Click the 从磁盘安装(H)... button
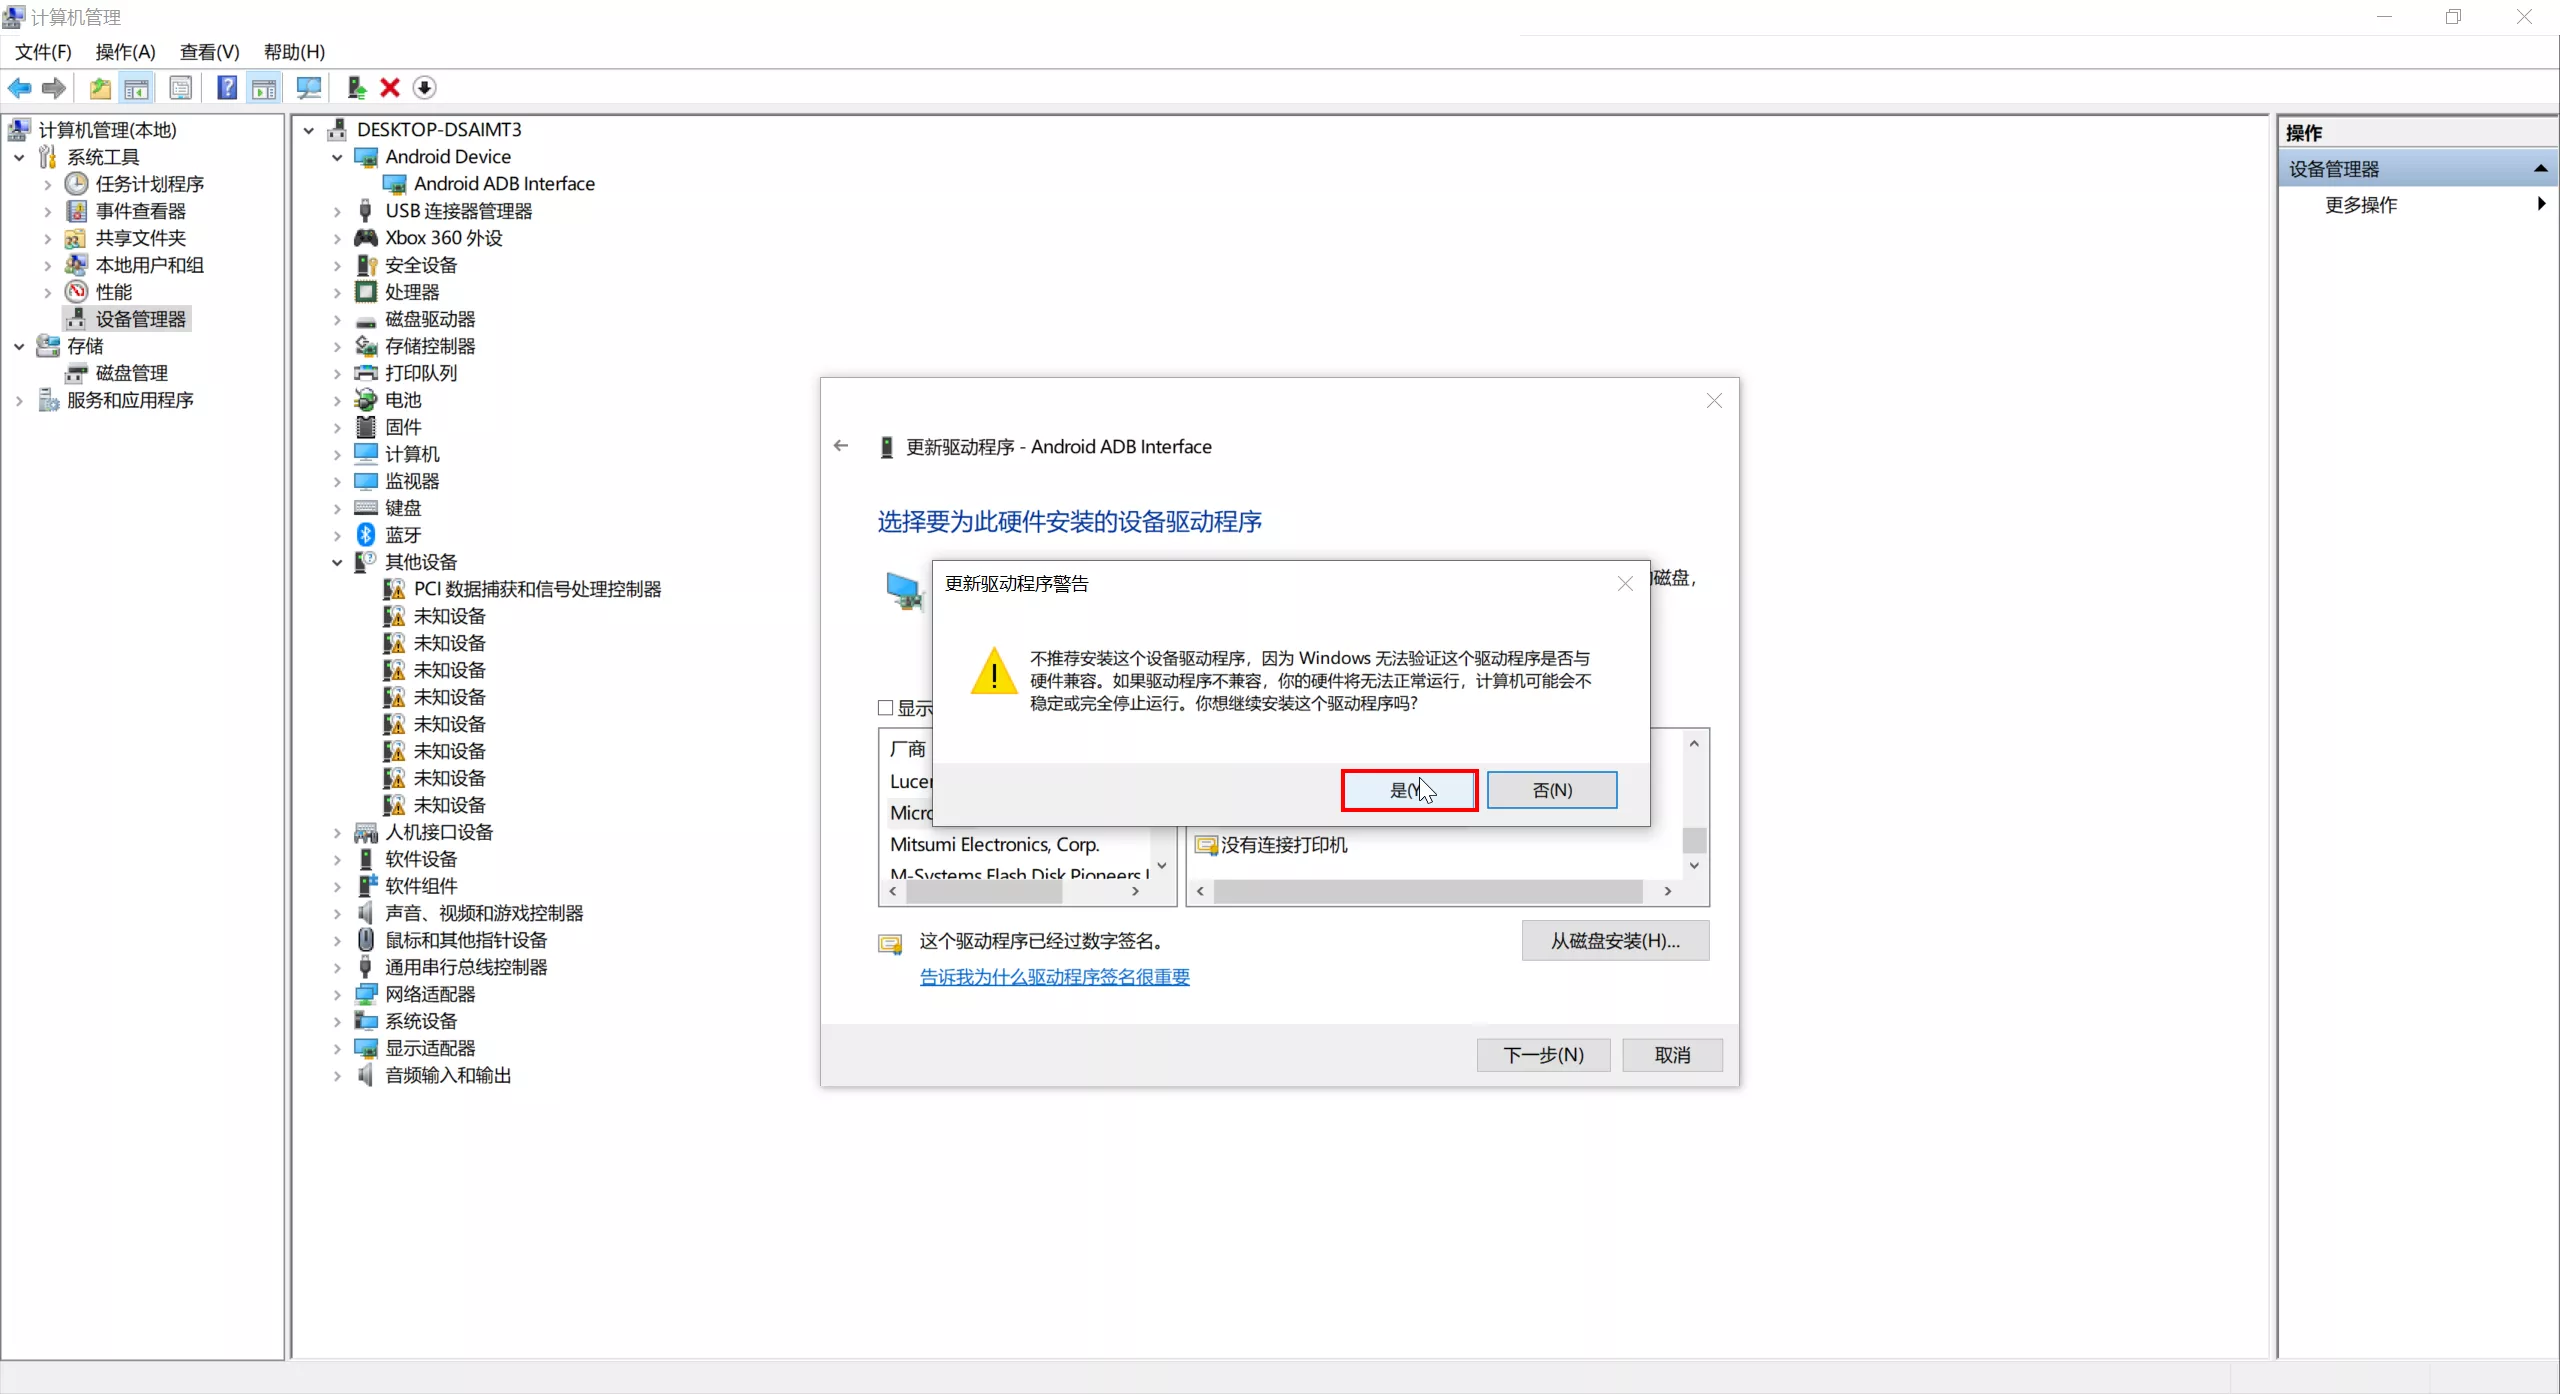This screenshot has height=1394, width=2560. (x=1614, y=941)
